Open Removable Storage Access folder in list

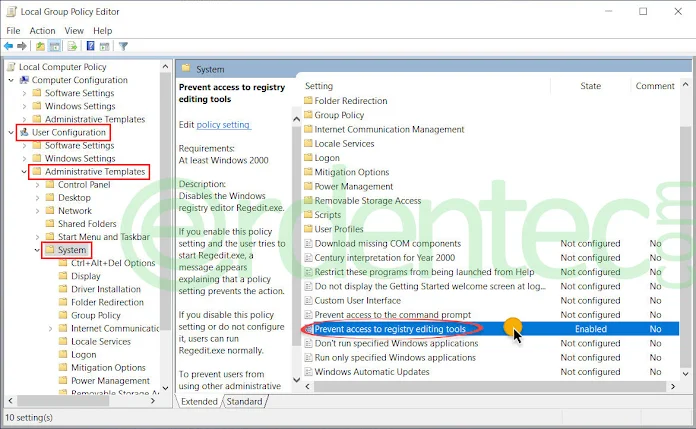tap(368, 201)
